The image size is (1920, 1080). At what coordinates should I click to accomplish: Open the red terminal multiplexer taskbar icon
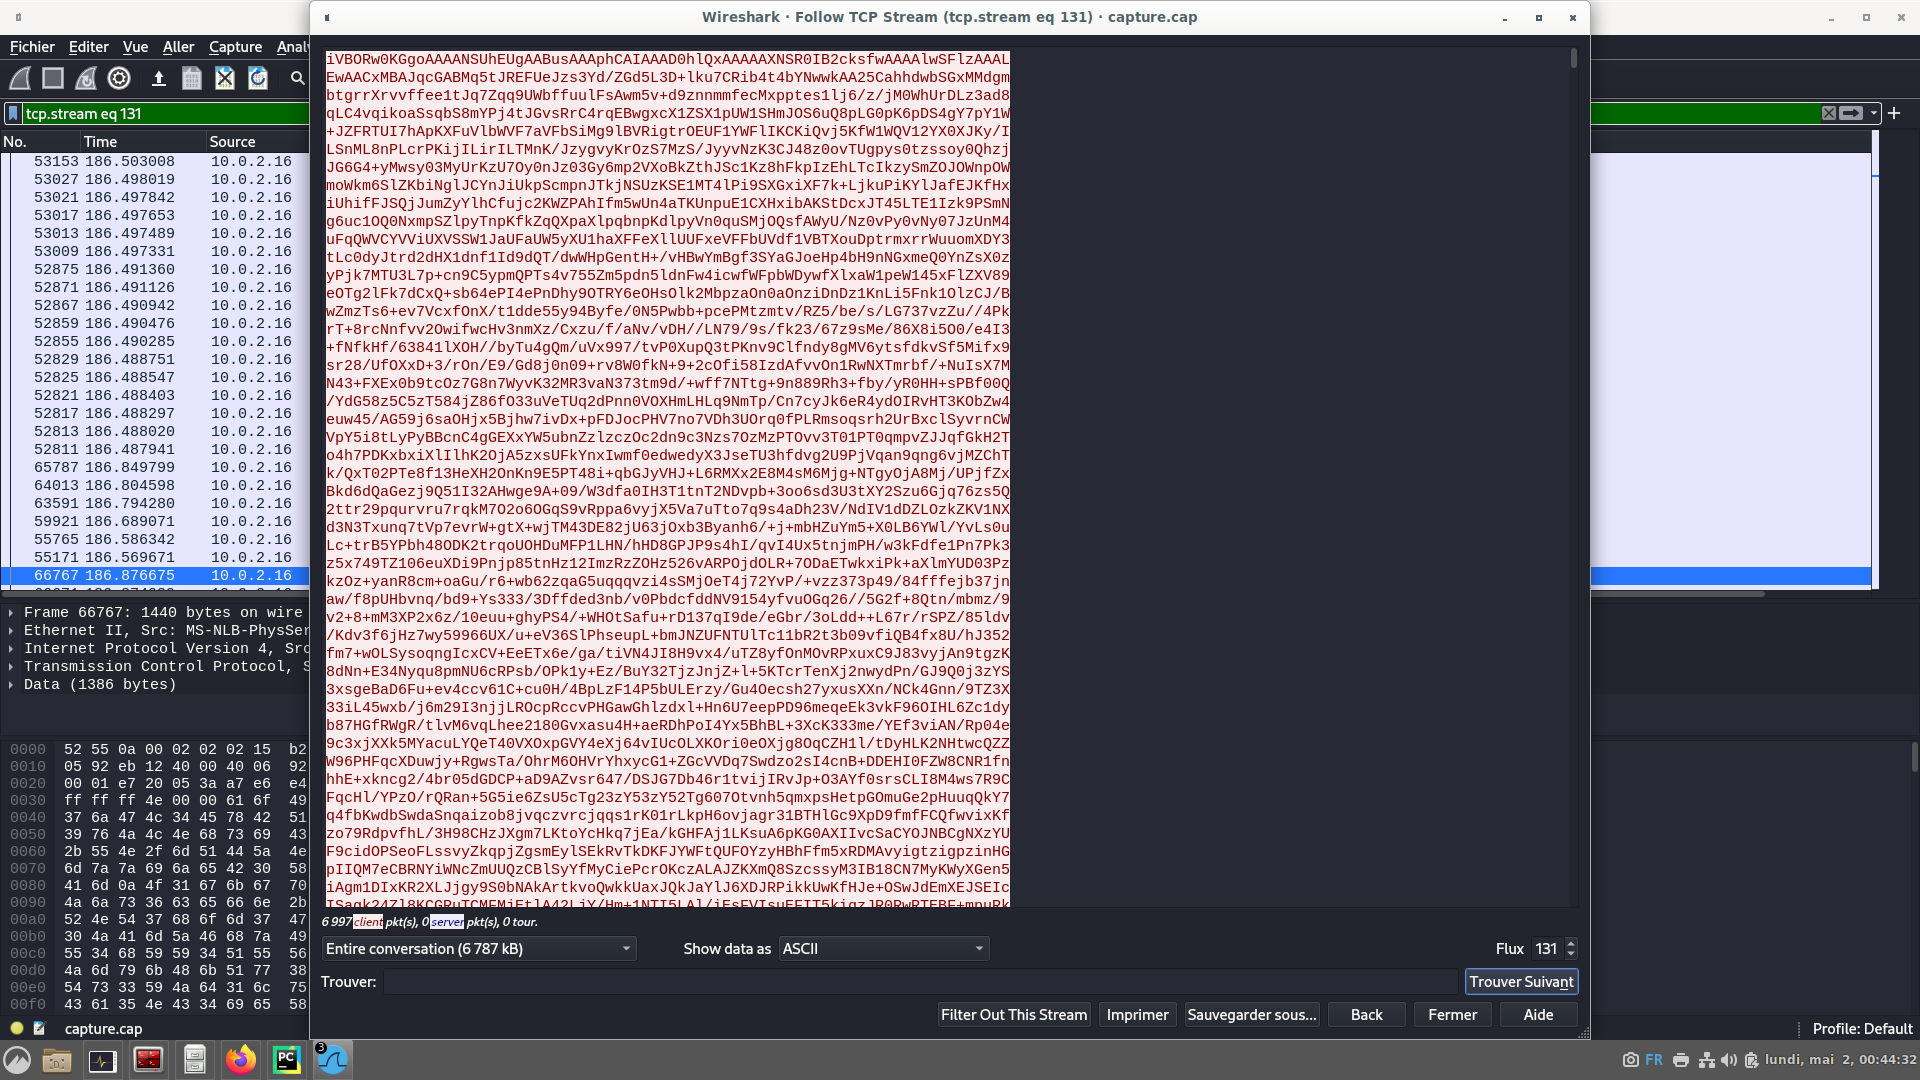pos(149,1060)
